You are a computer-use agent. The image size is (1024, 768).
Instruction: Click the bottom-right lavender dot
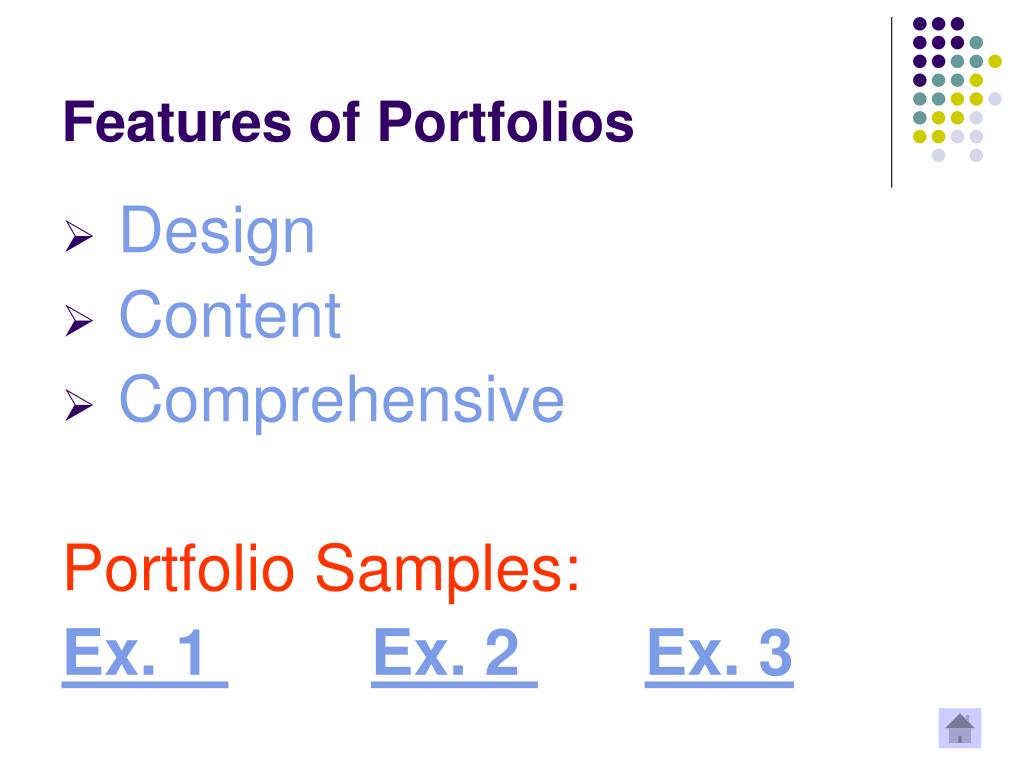point(976,155)
